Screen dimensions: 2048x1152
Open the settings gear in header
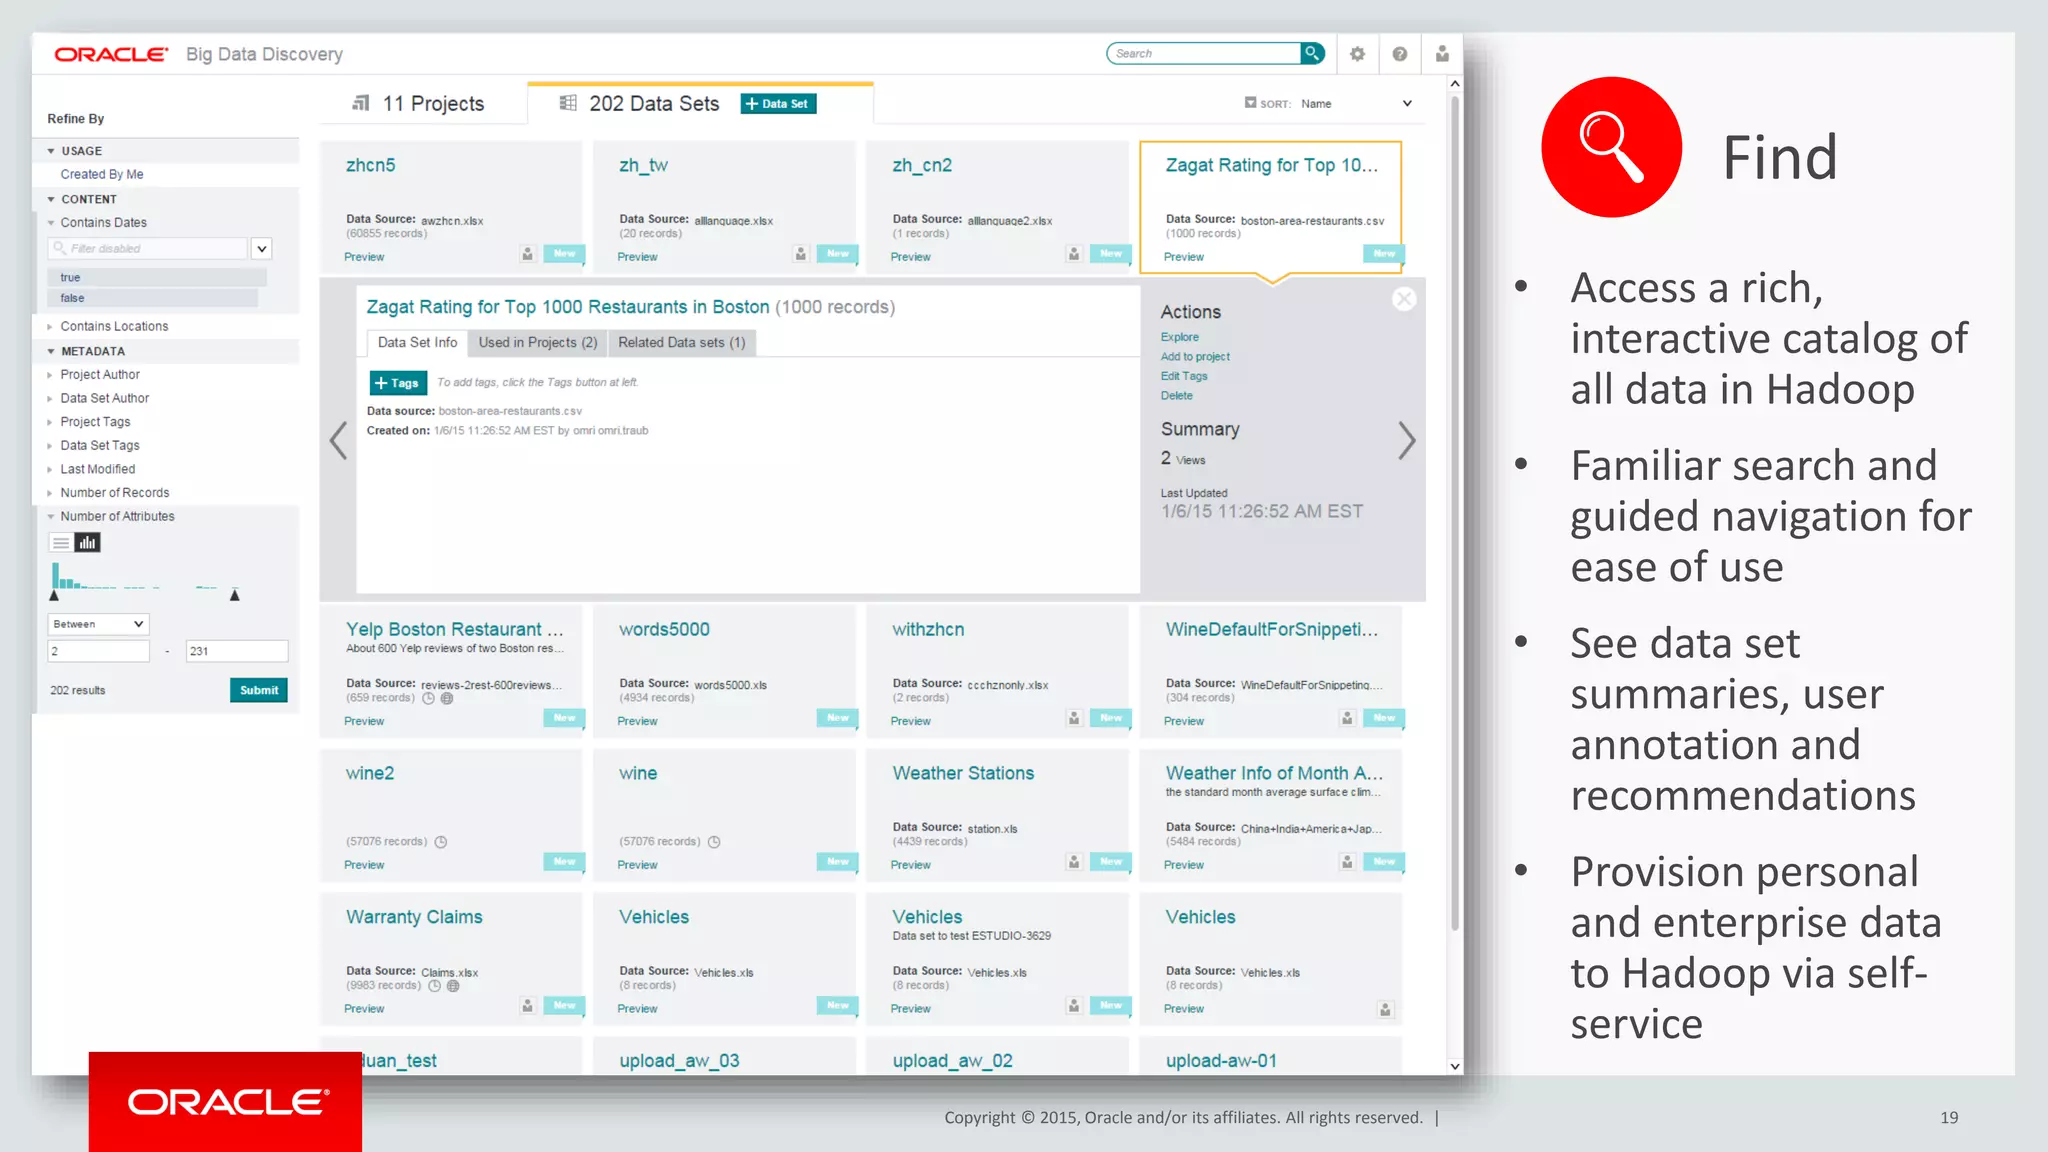click(1357, 54)
